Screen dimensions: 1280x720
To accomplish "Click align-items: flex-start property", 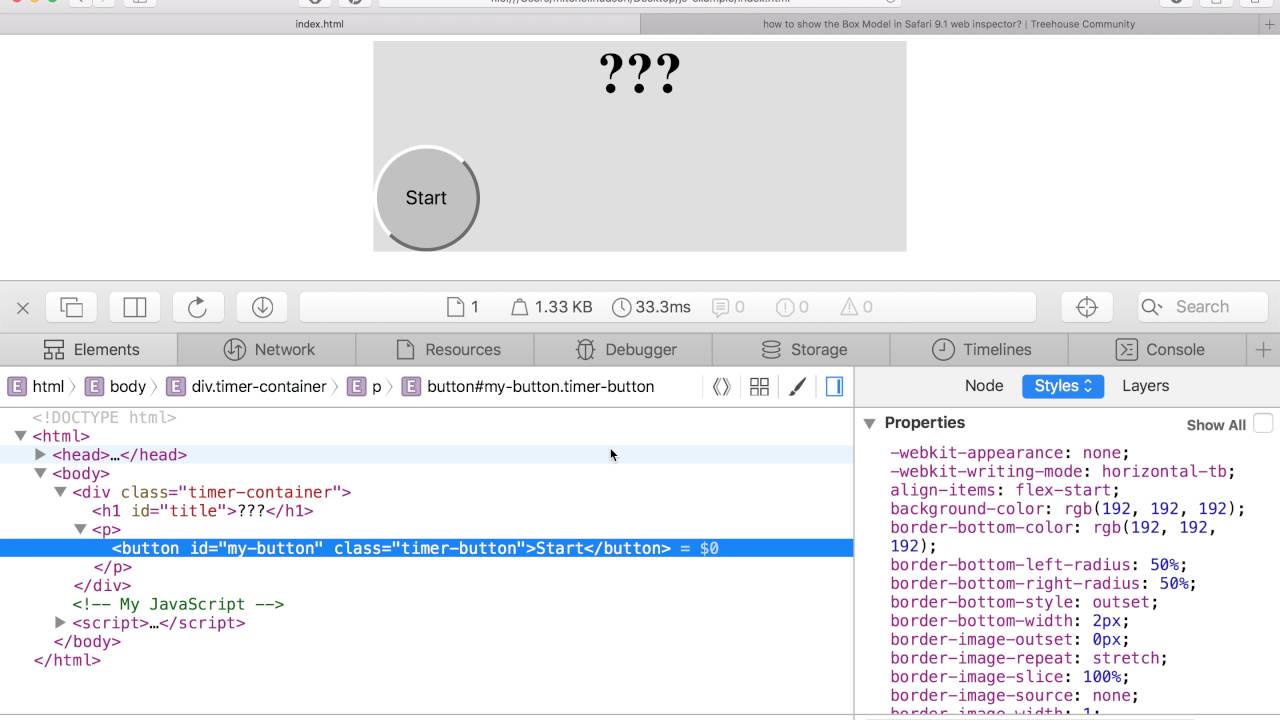I will pyautogui.click(x=1005, y=490).
